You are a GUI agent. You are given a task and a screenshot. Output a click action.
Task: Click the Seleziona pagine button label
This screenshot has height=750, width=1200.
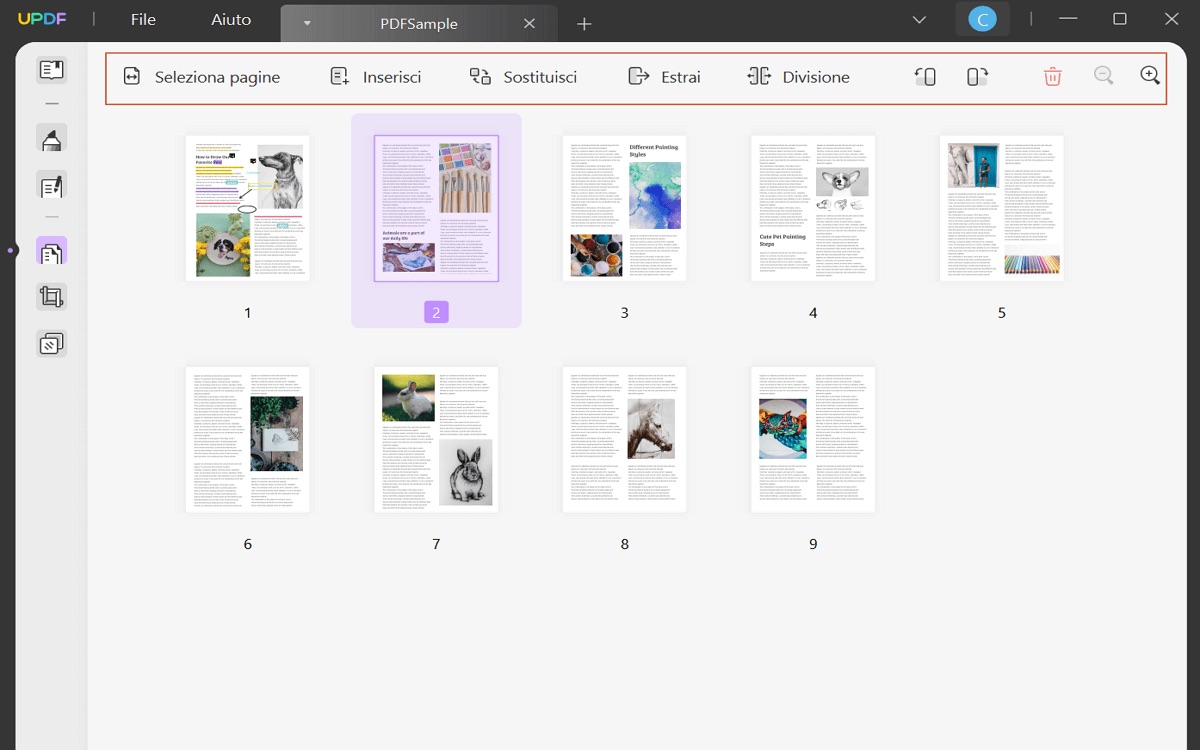[x=217, y=77]
